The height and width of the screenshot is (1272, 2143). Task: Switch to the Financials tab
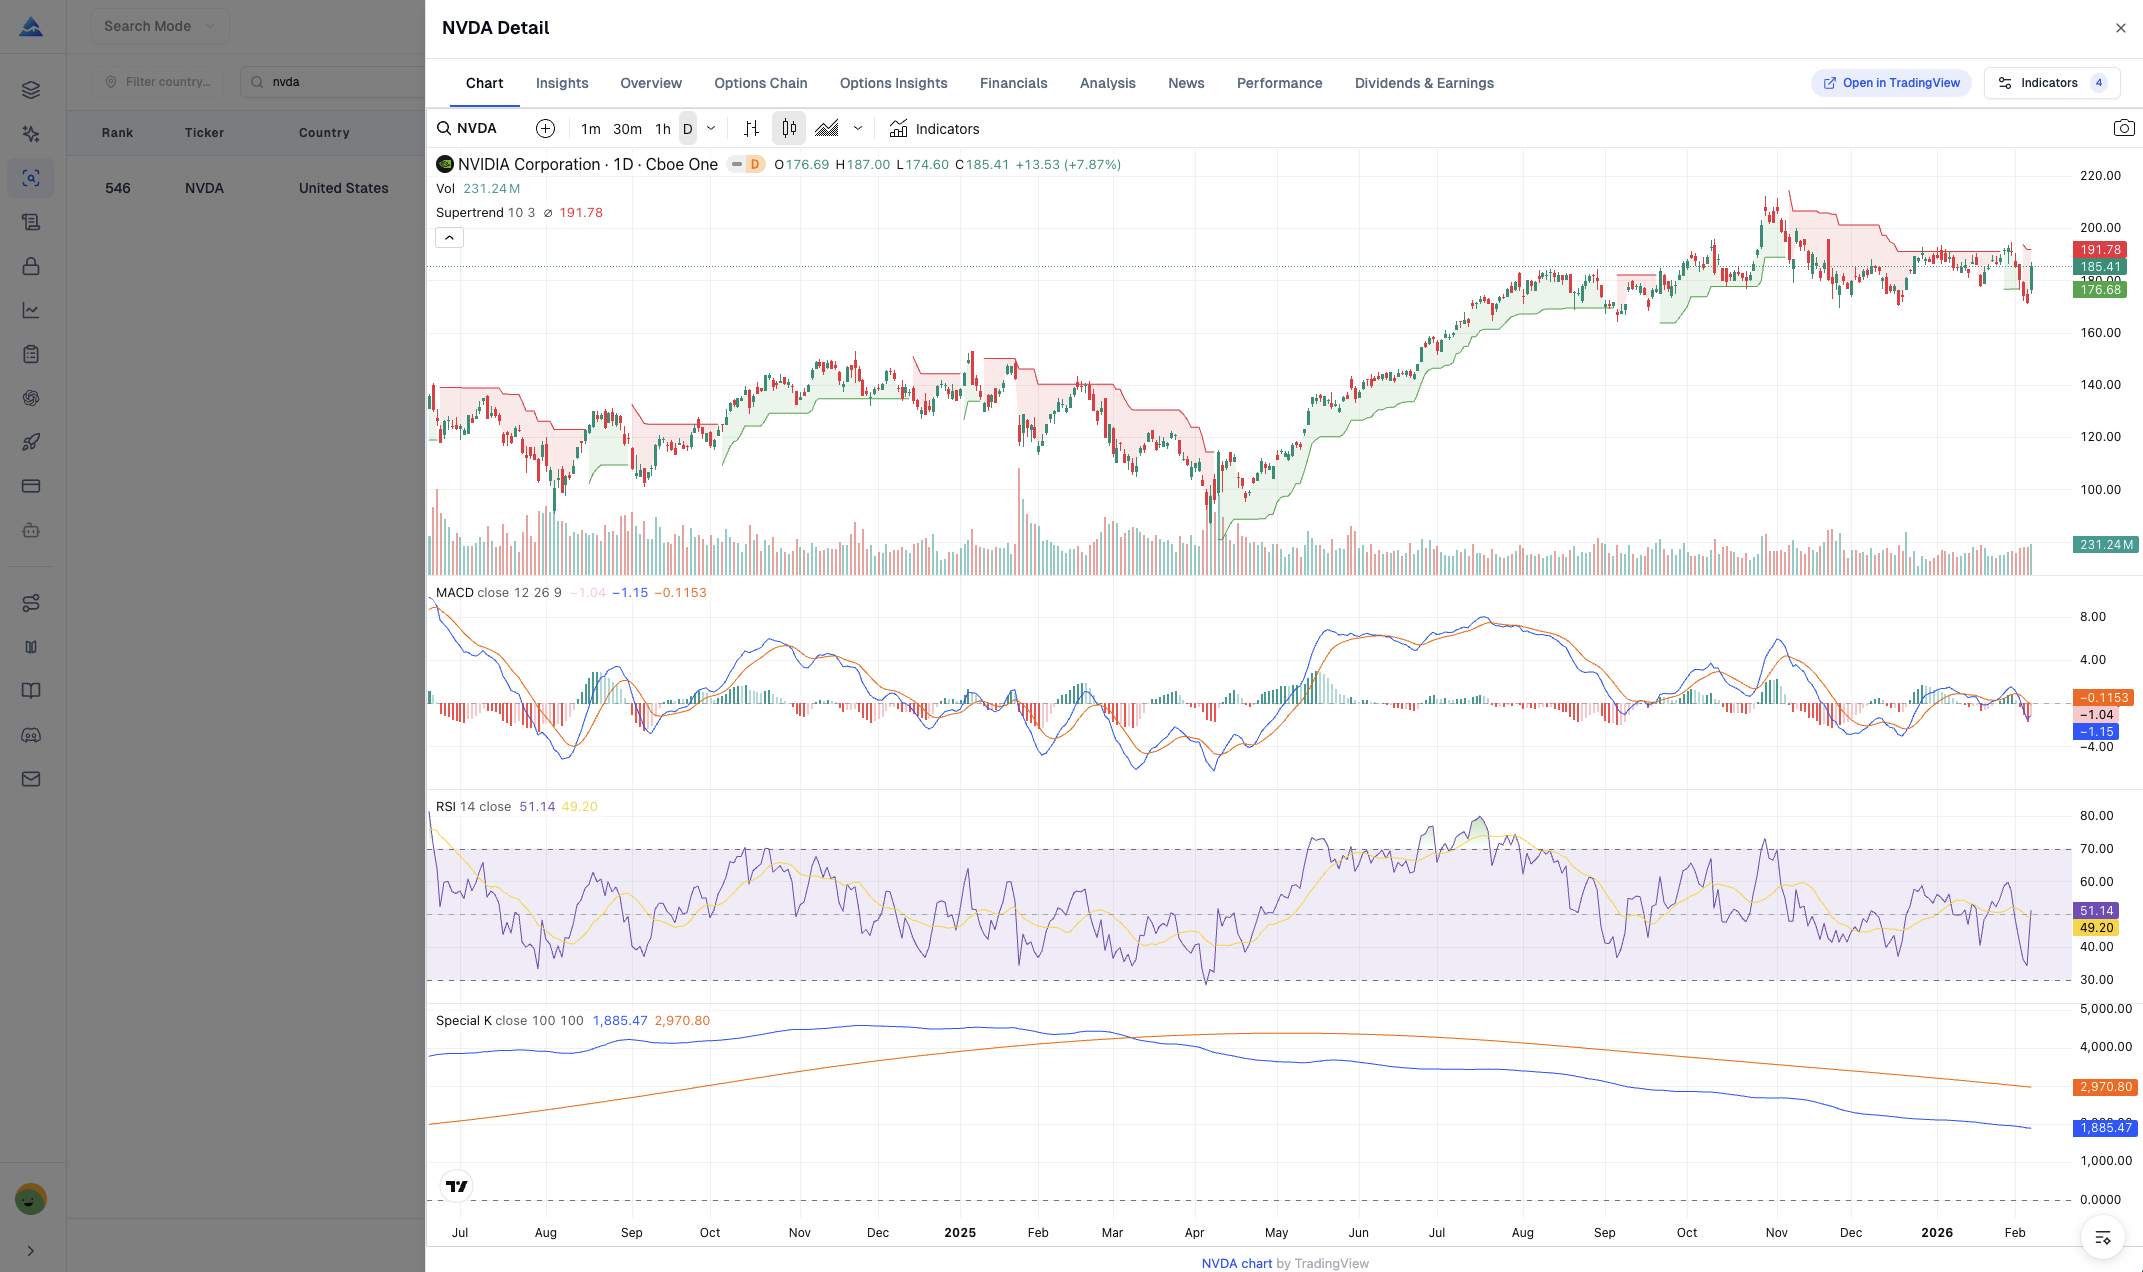1013,83
